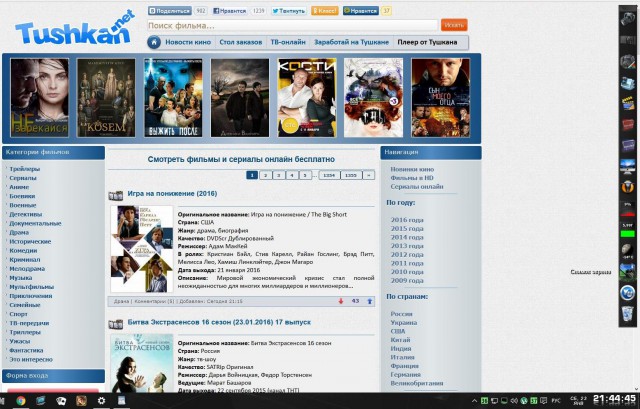The height and width of the screenshot is (409, 640).
Task: Open the home icon in the navigation bar
Action: click(154, 42)
